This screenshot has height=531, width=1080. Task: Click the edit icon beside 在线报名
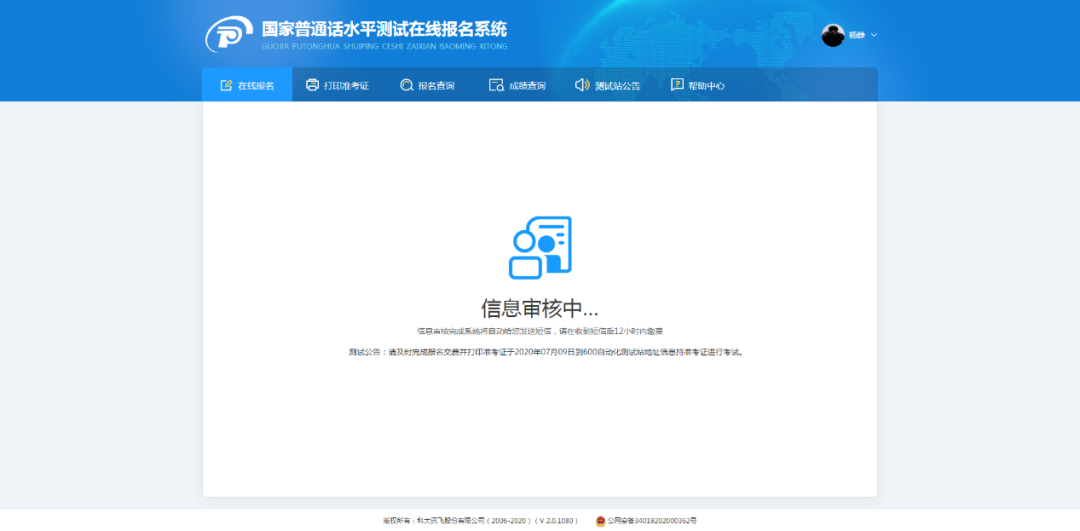(226, 85)
